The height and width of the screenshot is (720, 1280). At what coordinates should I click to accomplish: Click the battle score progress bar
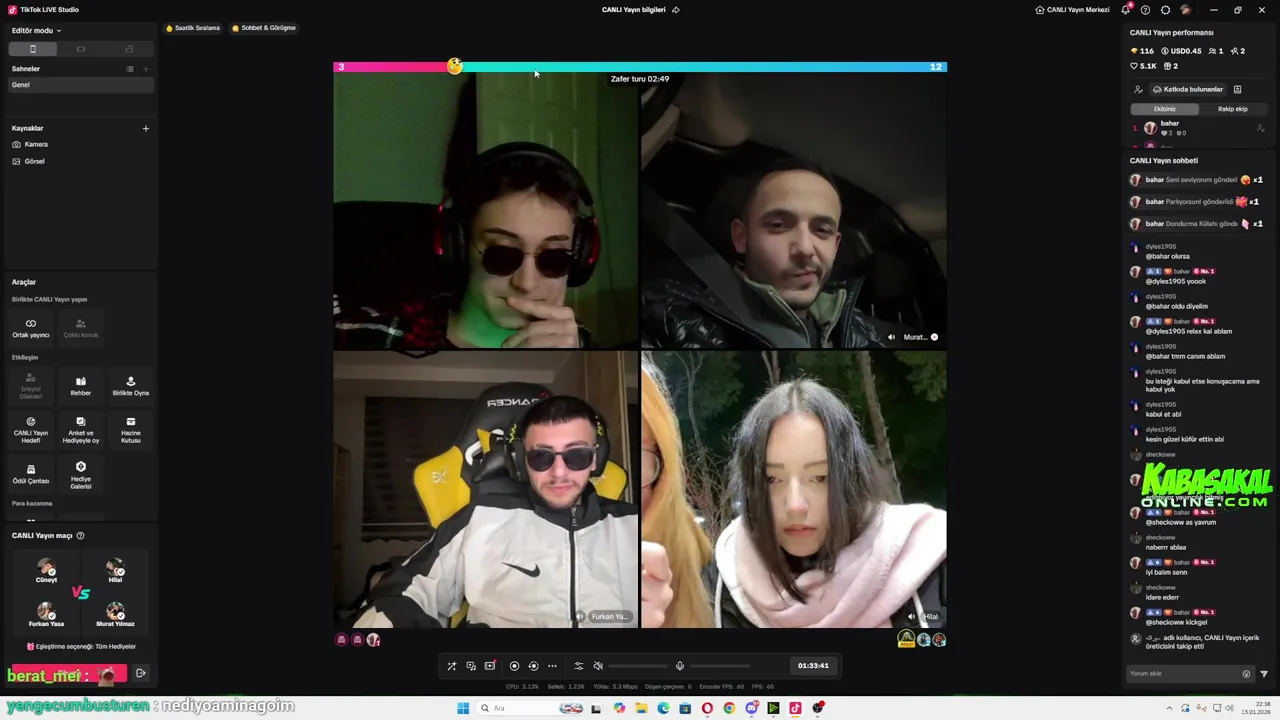[640, 67]
